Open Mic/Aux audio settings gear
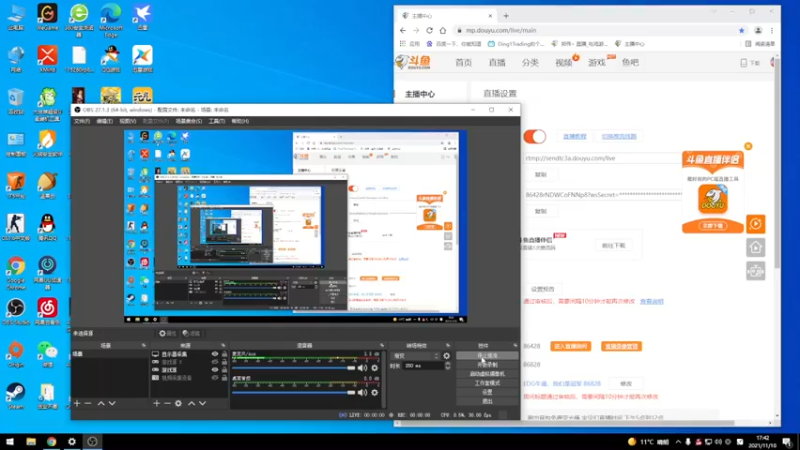 coord(374,368)
